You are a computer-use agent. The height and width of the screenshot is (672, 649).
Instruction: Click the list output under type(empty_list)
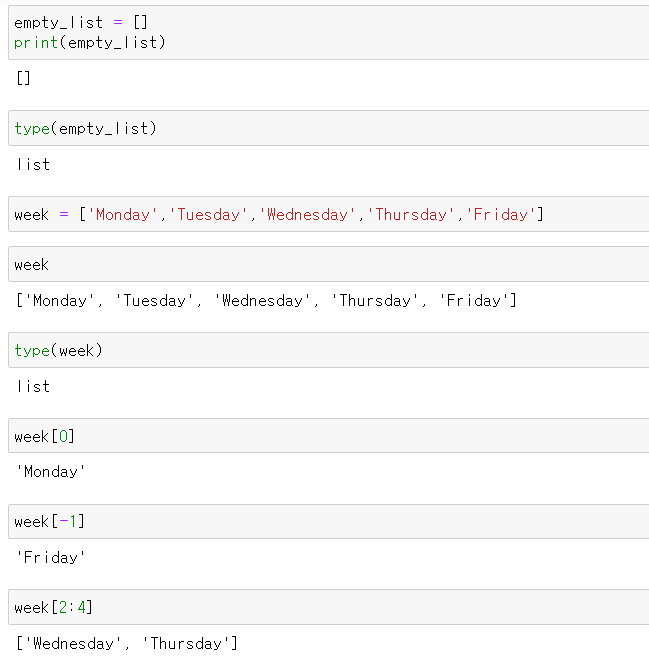click(33, 165)
